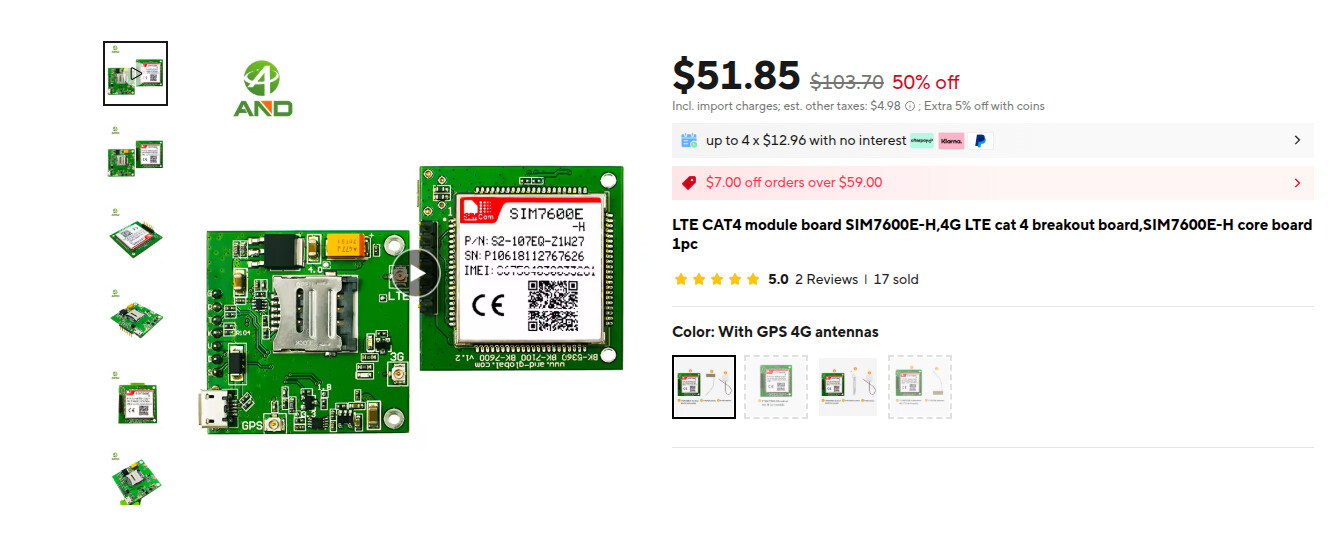Play the product video on main image
This screenshot has height=534, width=1329.
[415, 273]
